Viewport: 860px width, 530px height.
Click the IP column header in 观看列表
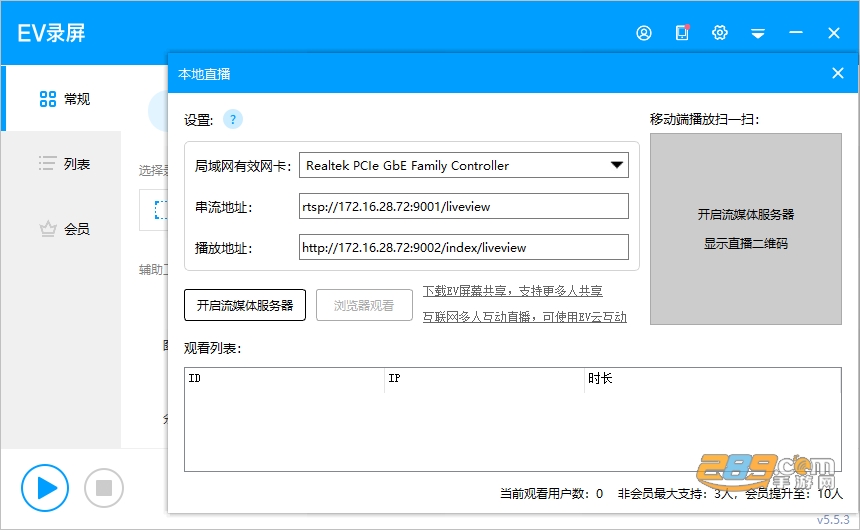tap(484, 378)
